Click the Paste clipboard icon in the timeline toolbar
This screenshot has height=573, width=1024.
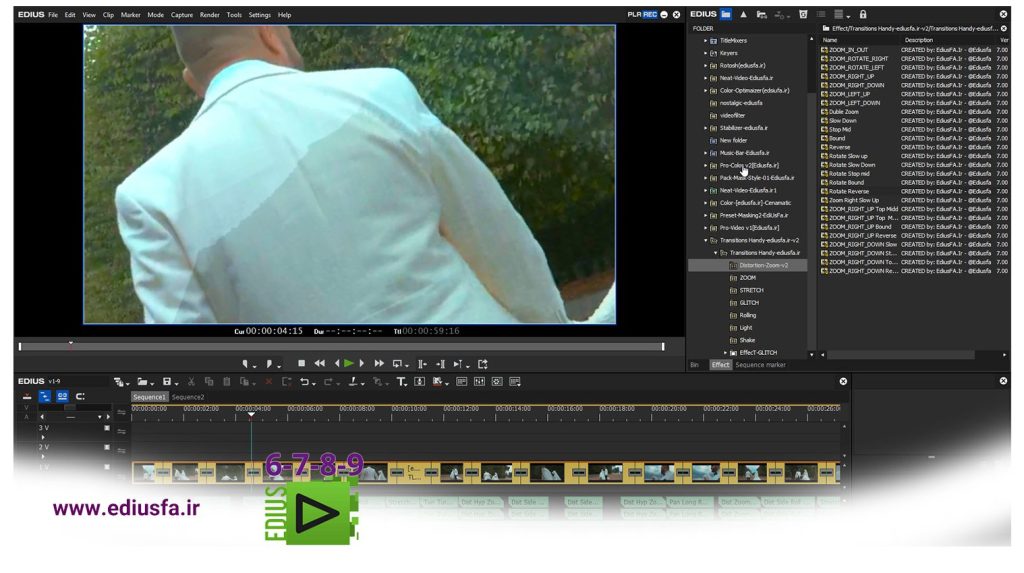pyautogui.click(x=227, y=382)
